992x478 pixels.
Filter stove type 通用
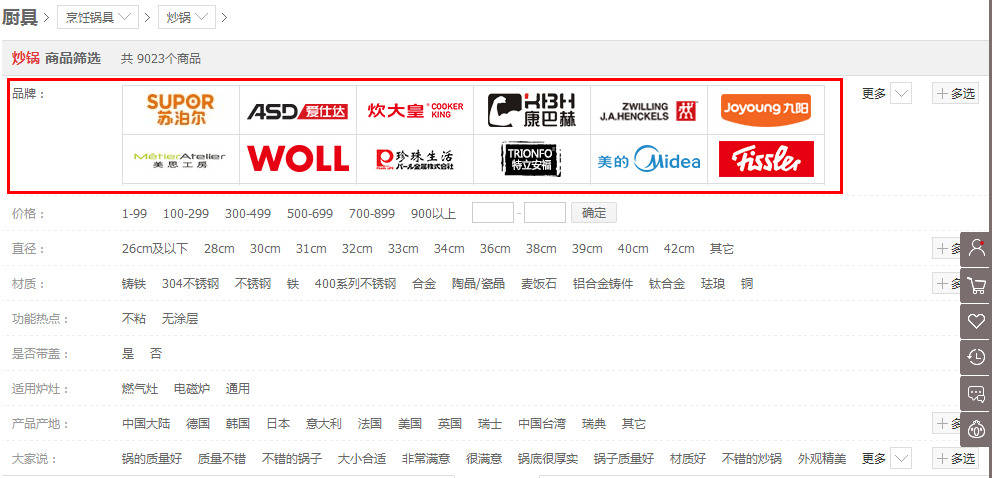tap(238, 389)
